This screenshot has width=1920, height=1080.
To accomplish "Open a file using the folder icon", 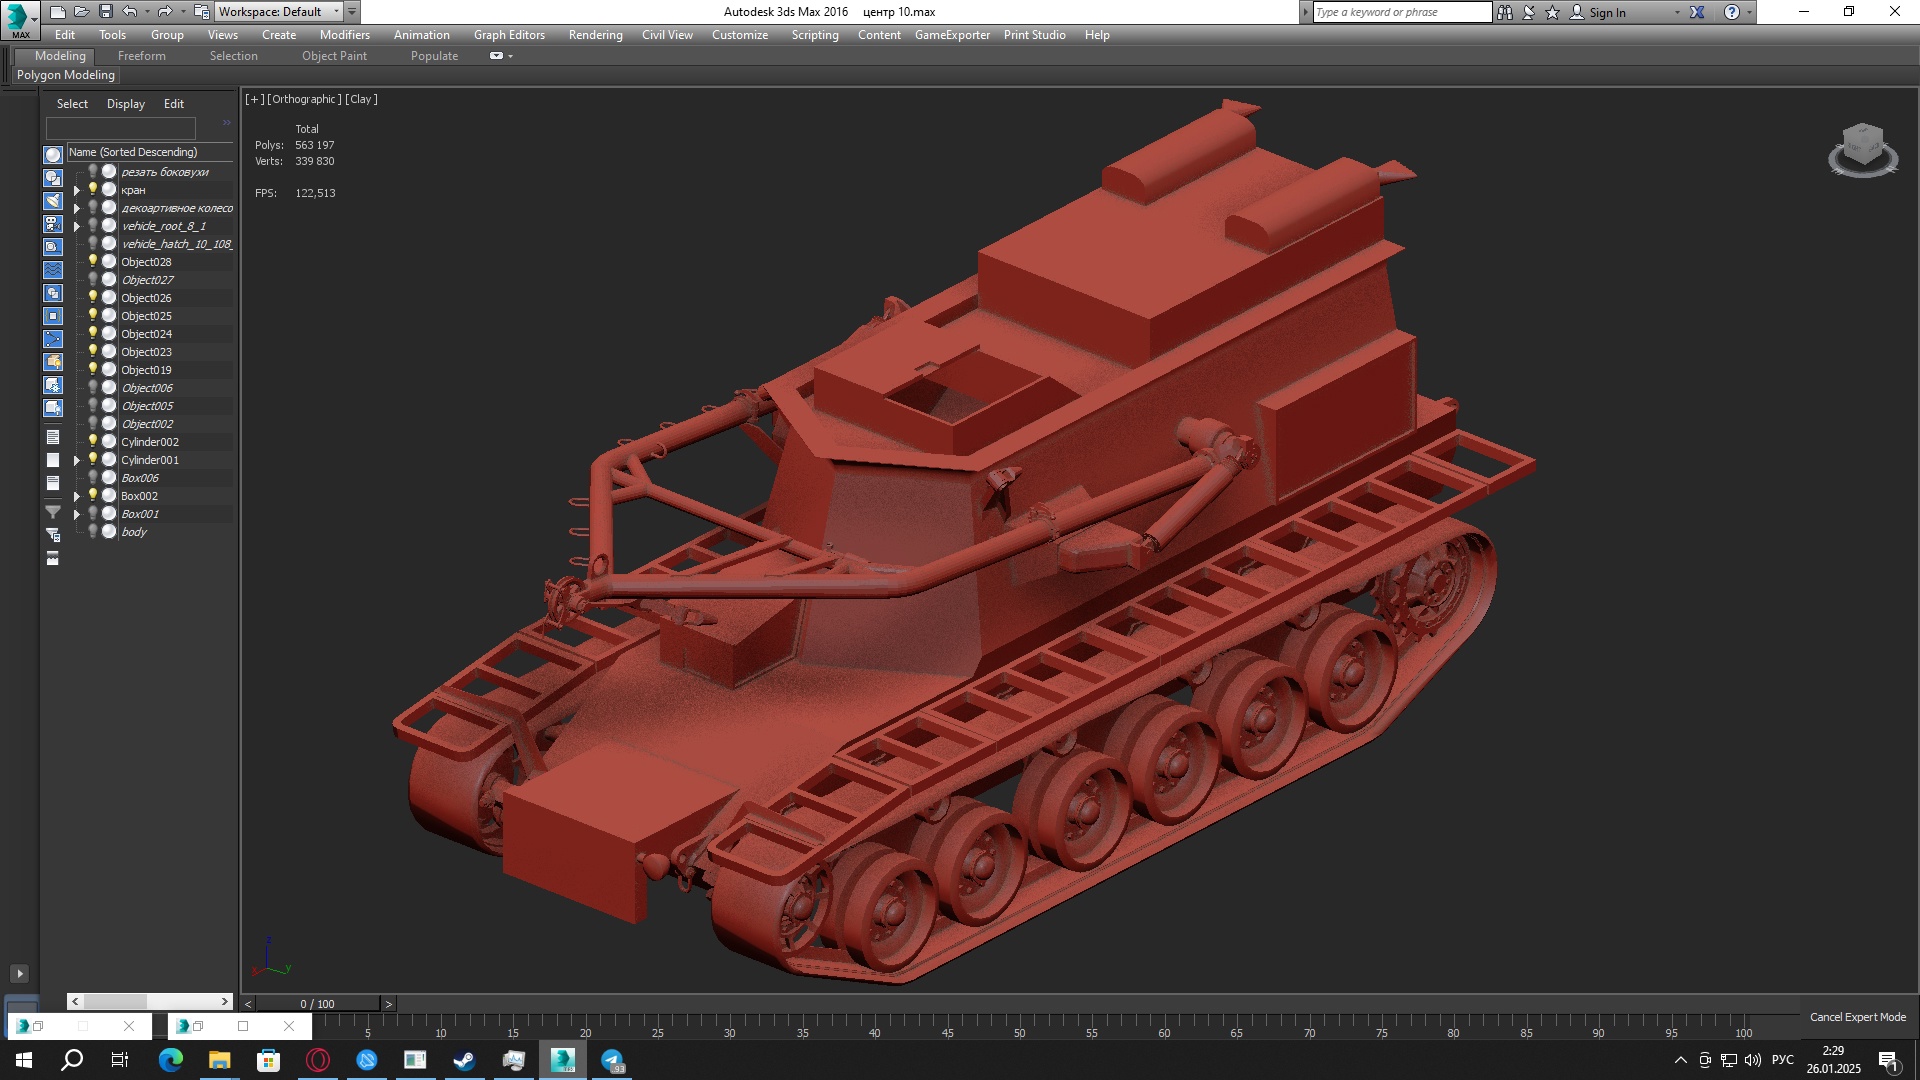I will point(81,12).
